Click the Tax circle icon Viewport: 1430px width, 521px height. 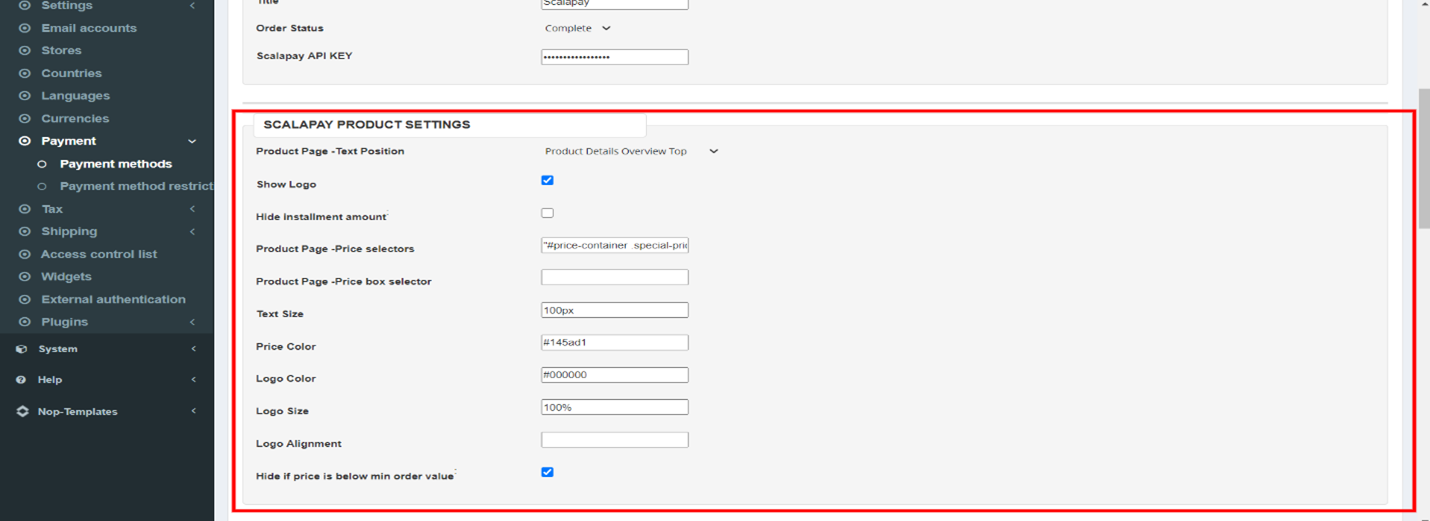(x=25, y=209)
